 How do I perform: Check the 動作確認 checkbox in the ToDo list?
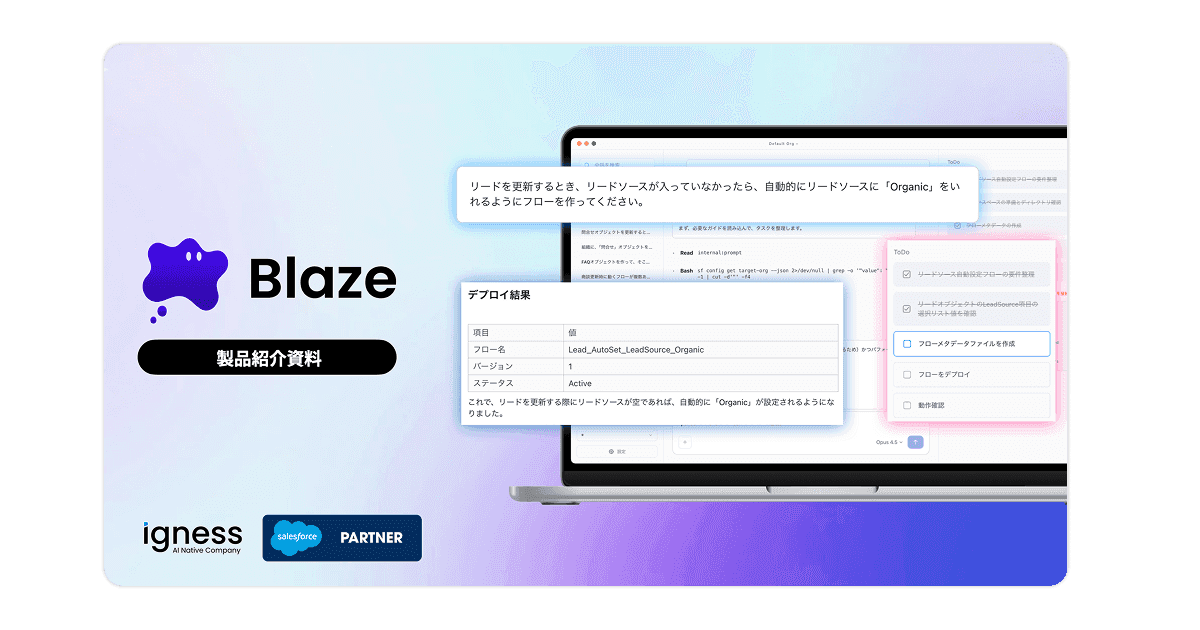(x=906, y=405)
